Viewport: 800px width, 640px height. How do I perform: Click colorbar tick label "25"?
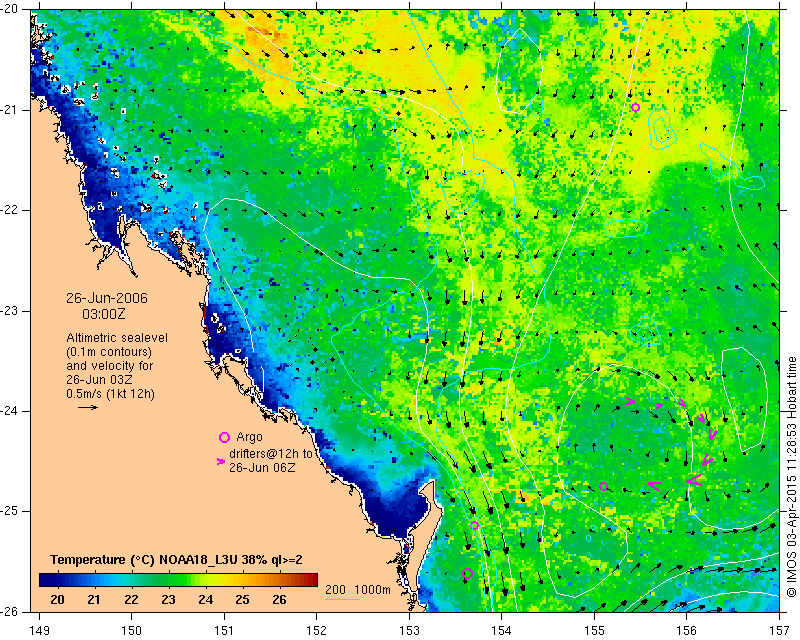click(x=242, y=599)
